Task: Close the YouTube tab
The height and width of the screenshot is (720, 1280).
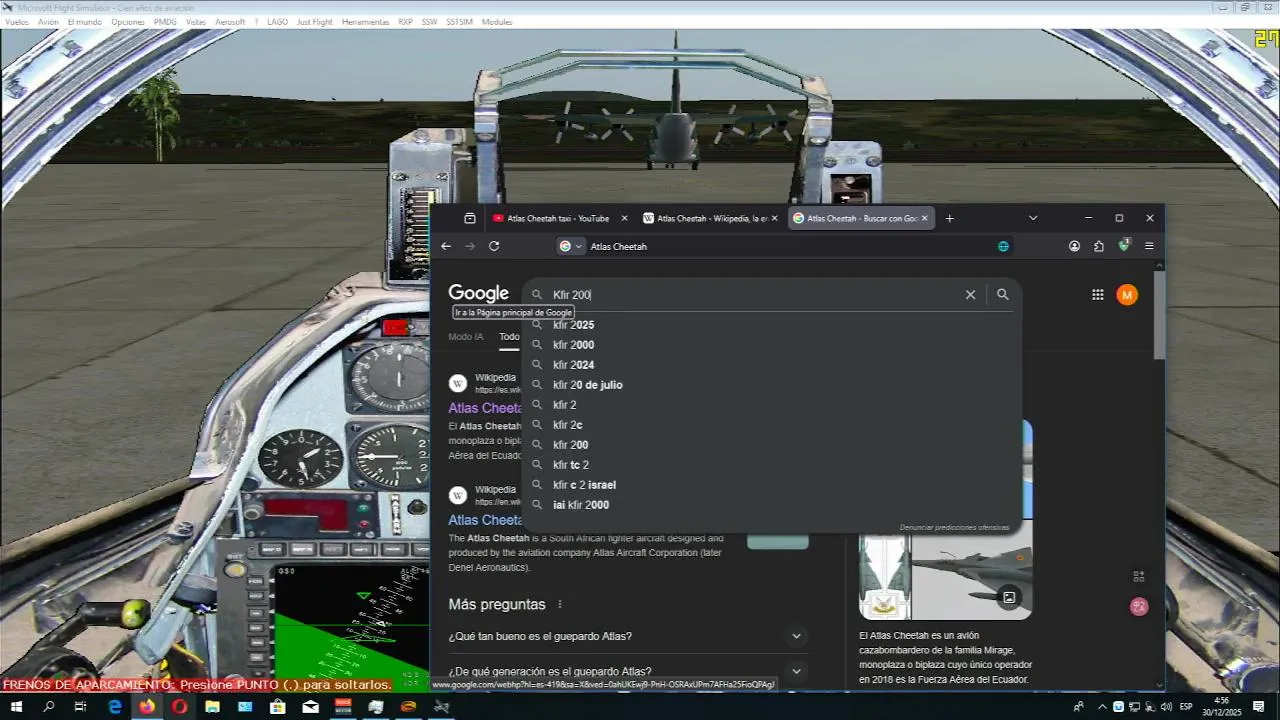Action: pyautogui.click(x=625, y=218)
